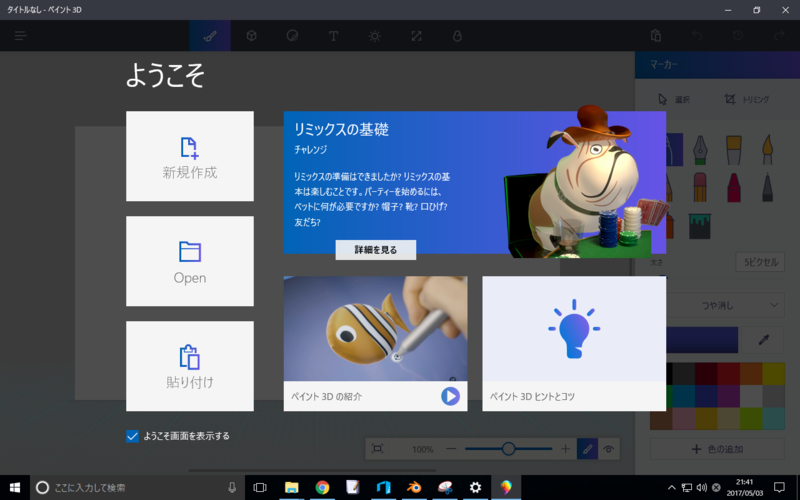Click the 色の追加 add color button
The width and height of the screenshot is (800, 500).
pos(717,449)
